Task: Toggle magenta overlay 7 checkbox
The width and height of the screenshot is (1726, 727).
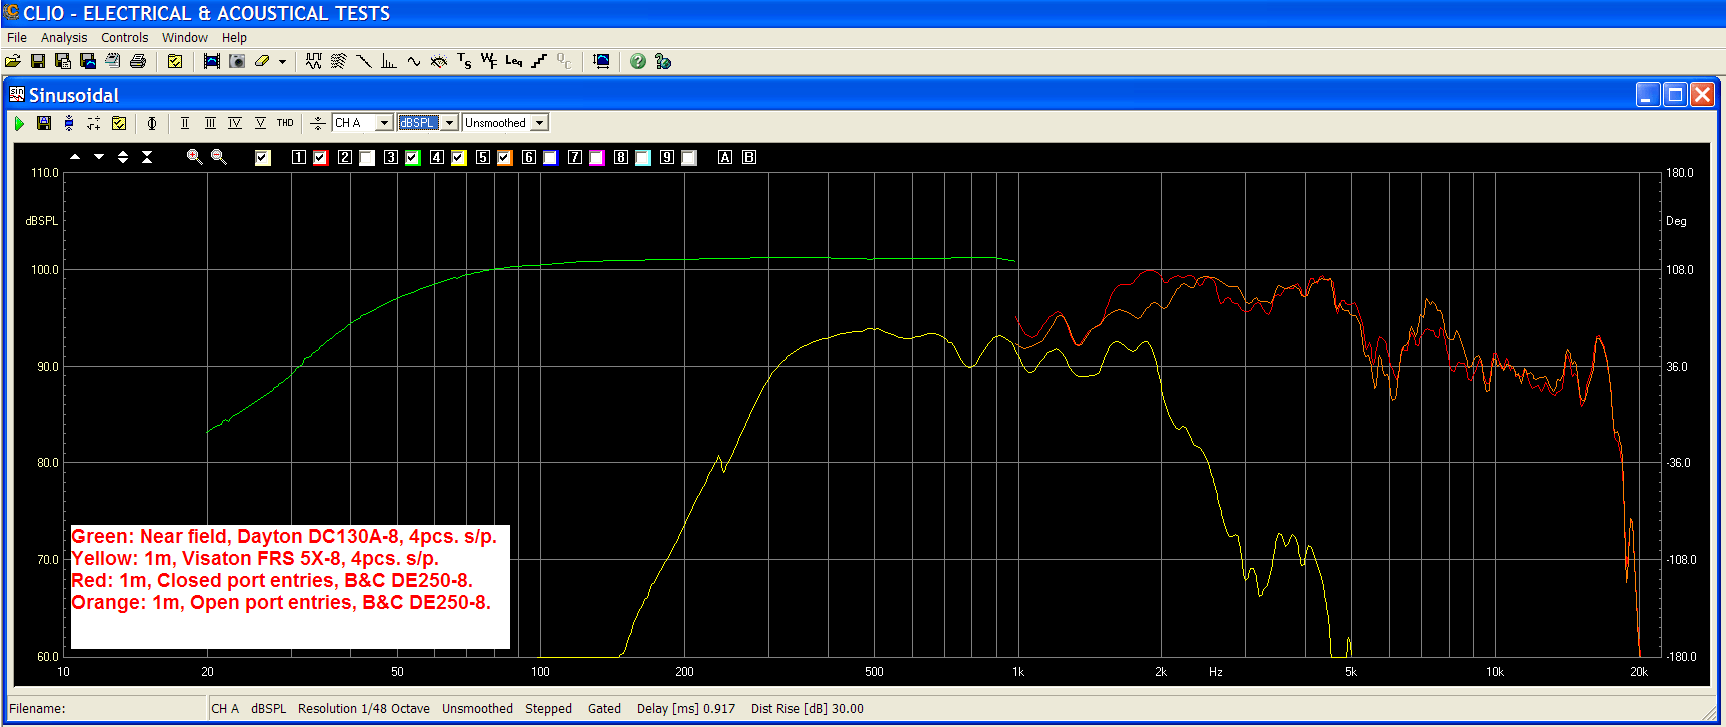Action: click(x=597, y=158)
